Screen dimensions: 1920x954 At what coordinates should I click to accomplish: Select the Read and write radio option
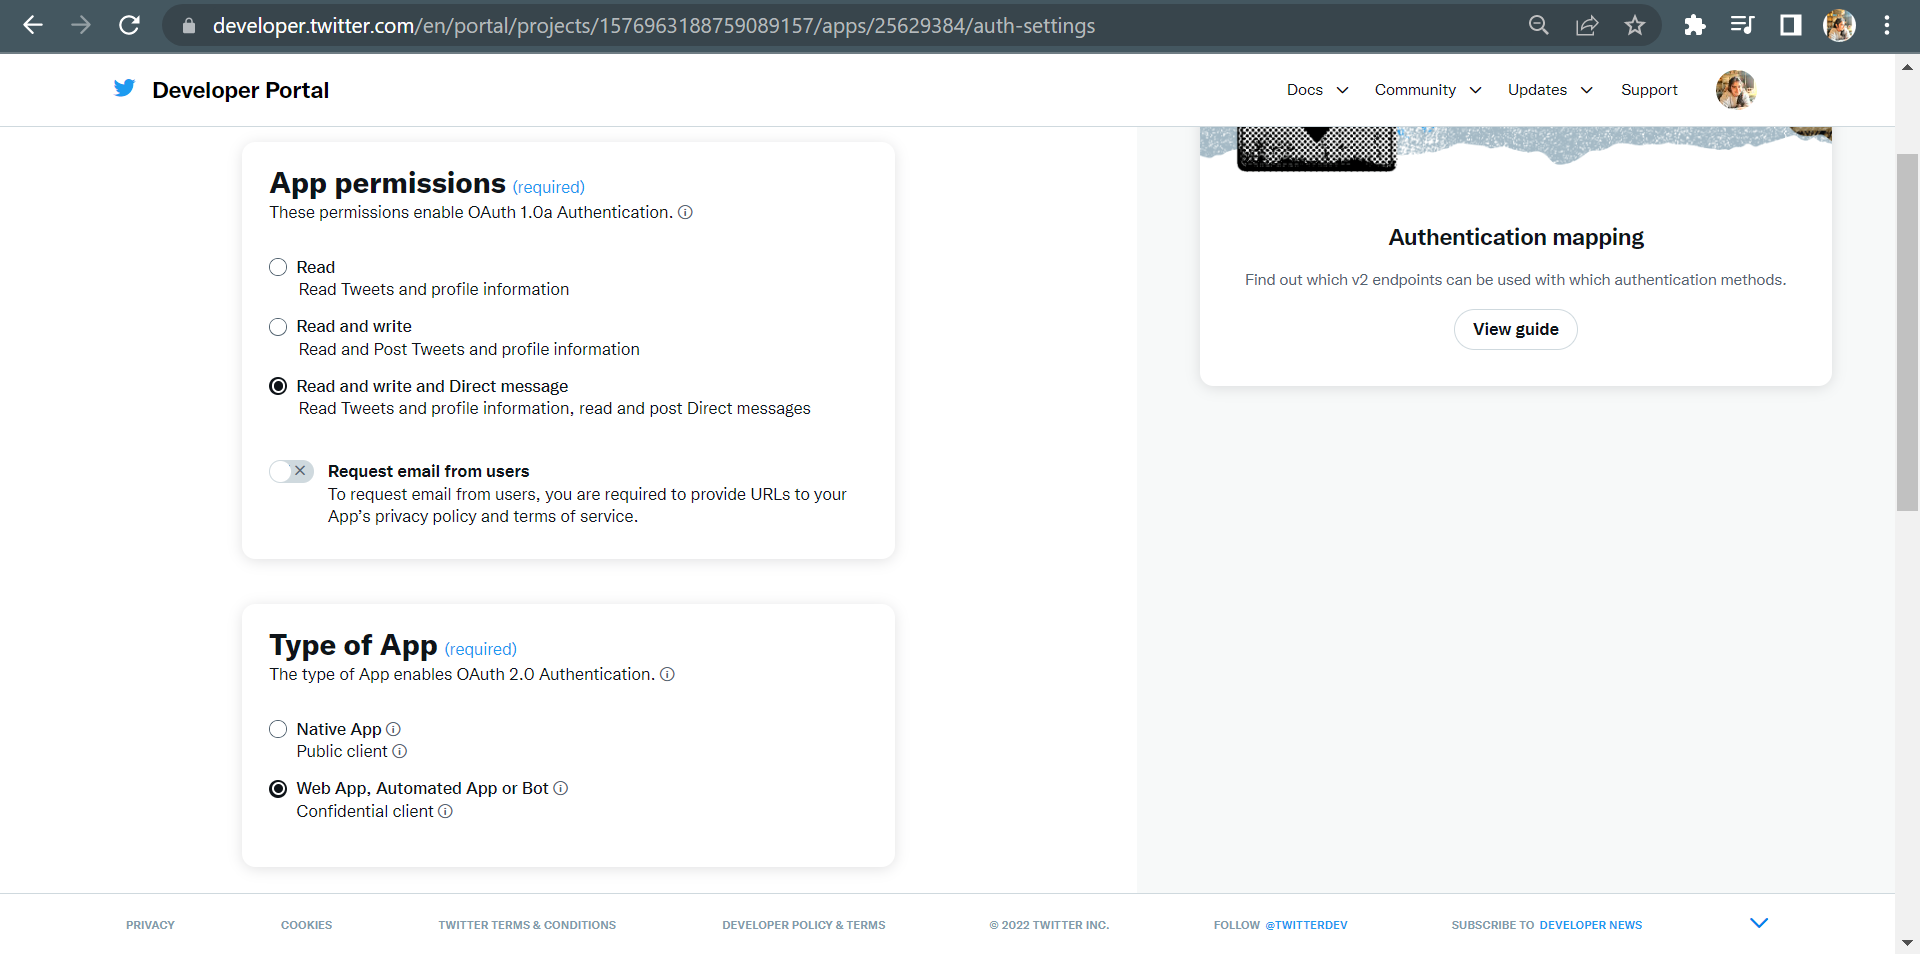point(278,327)
